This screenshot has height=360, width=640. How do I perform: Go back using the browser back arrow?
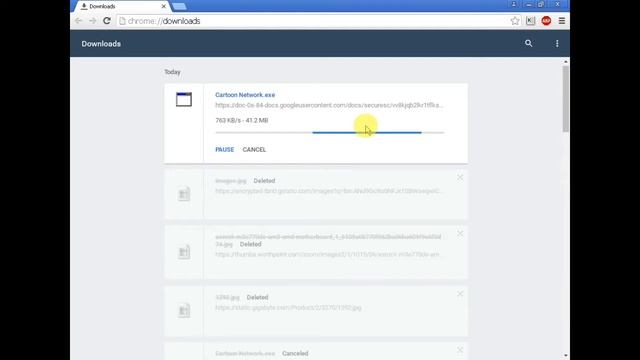pos(78,21)
